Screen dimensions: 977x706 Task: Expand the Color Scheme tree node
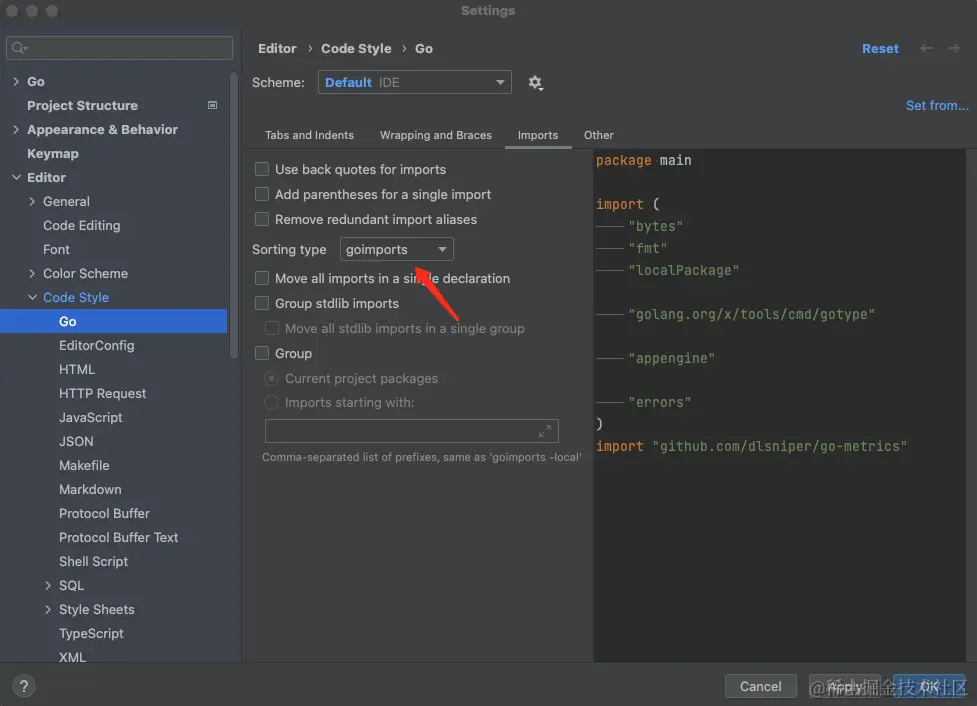(33, 273)
